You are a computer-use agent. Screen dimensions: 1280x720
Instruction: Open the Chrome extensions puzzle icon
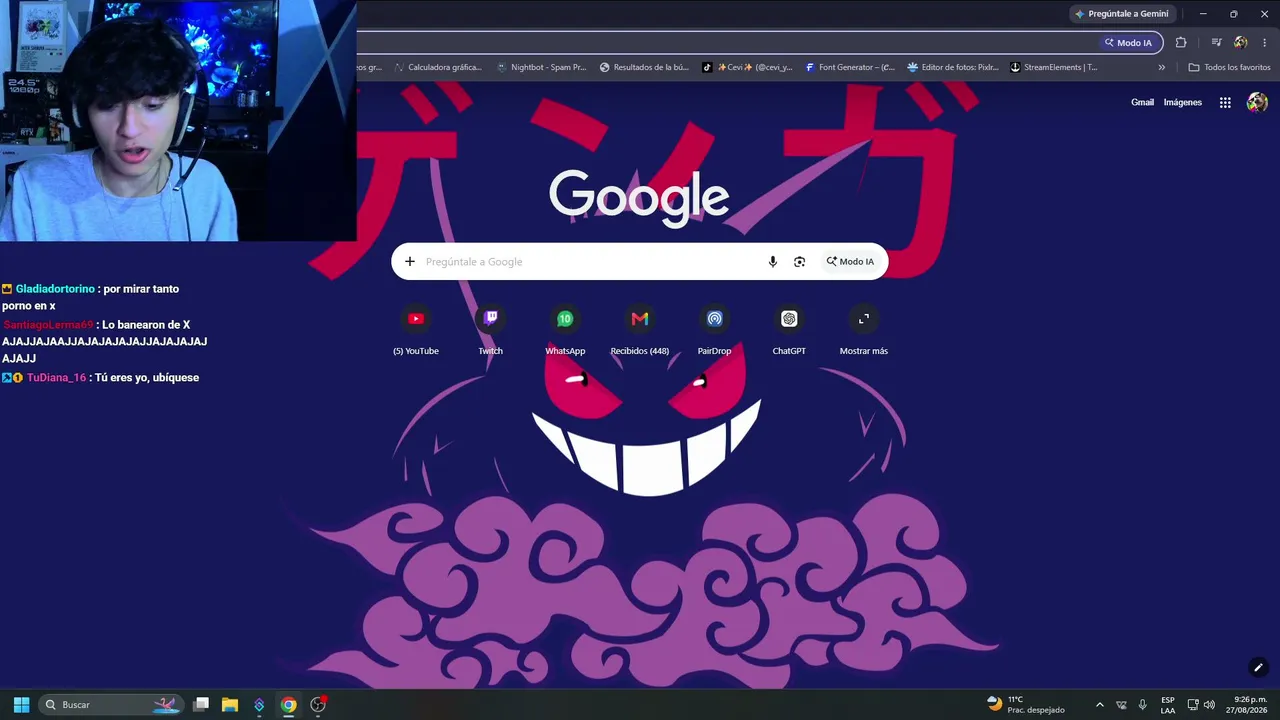[1181, 43]
